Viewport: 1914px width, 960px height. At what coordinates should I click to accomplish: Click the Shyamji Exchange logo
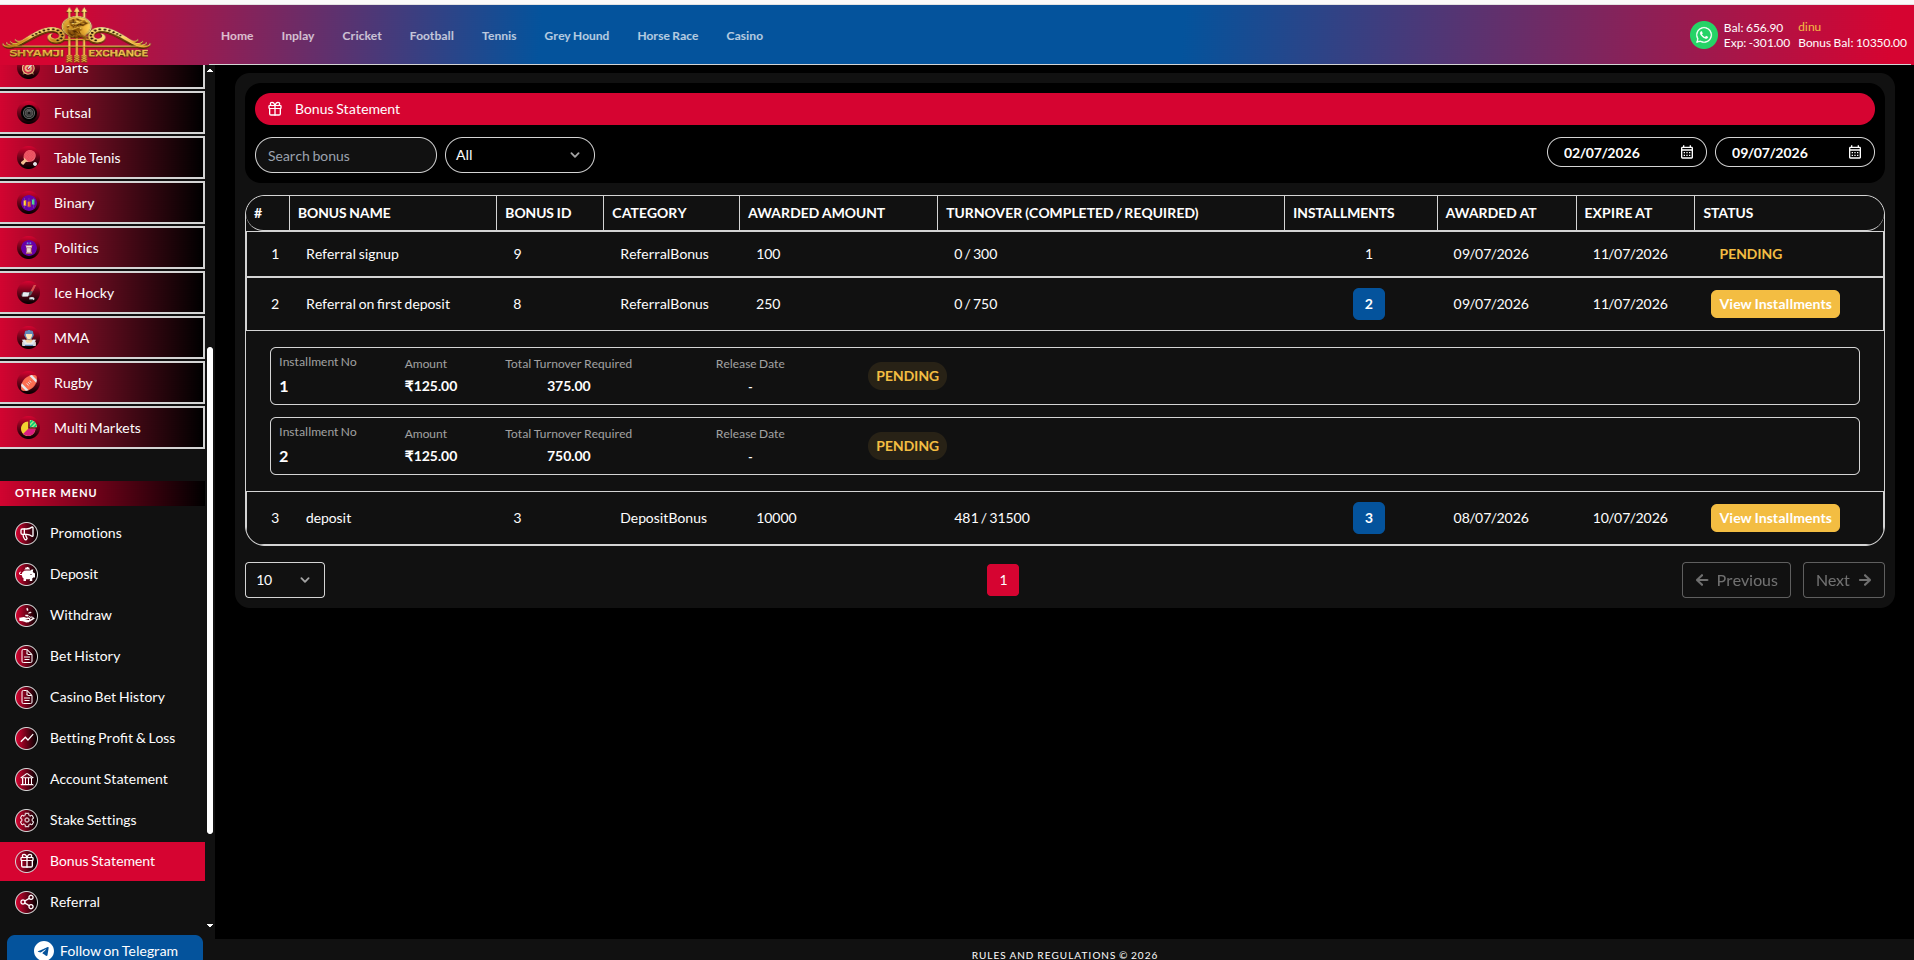pyautogui.click(x=77, y=35)
